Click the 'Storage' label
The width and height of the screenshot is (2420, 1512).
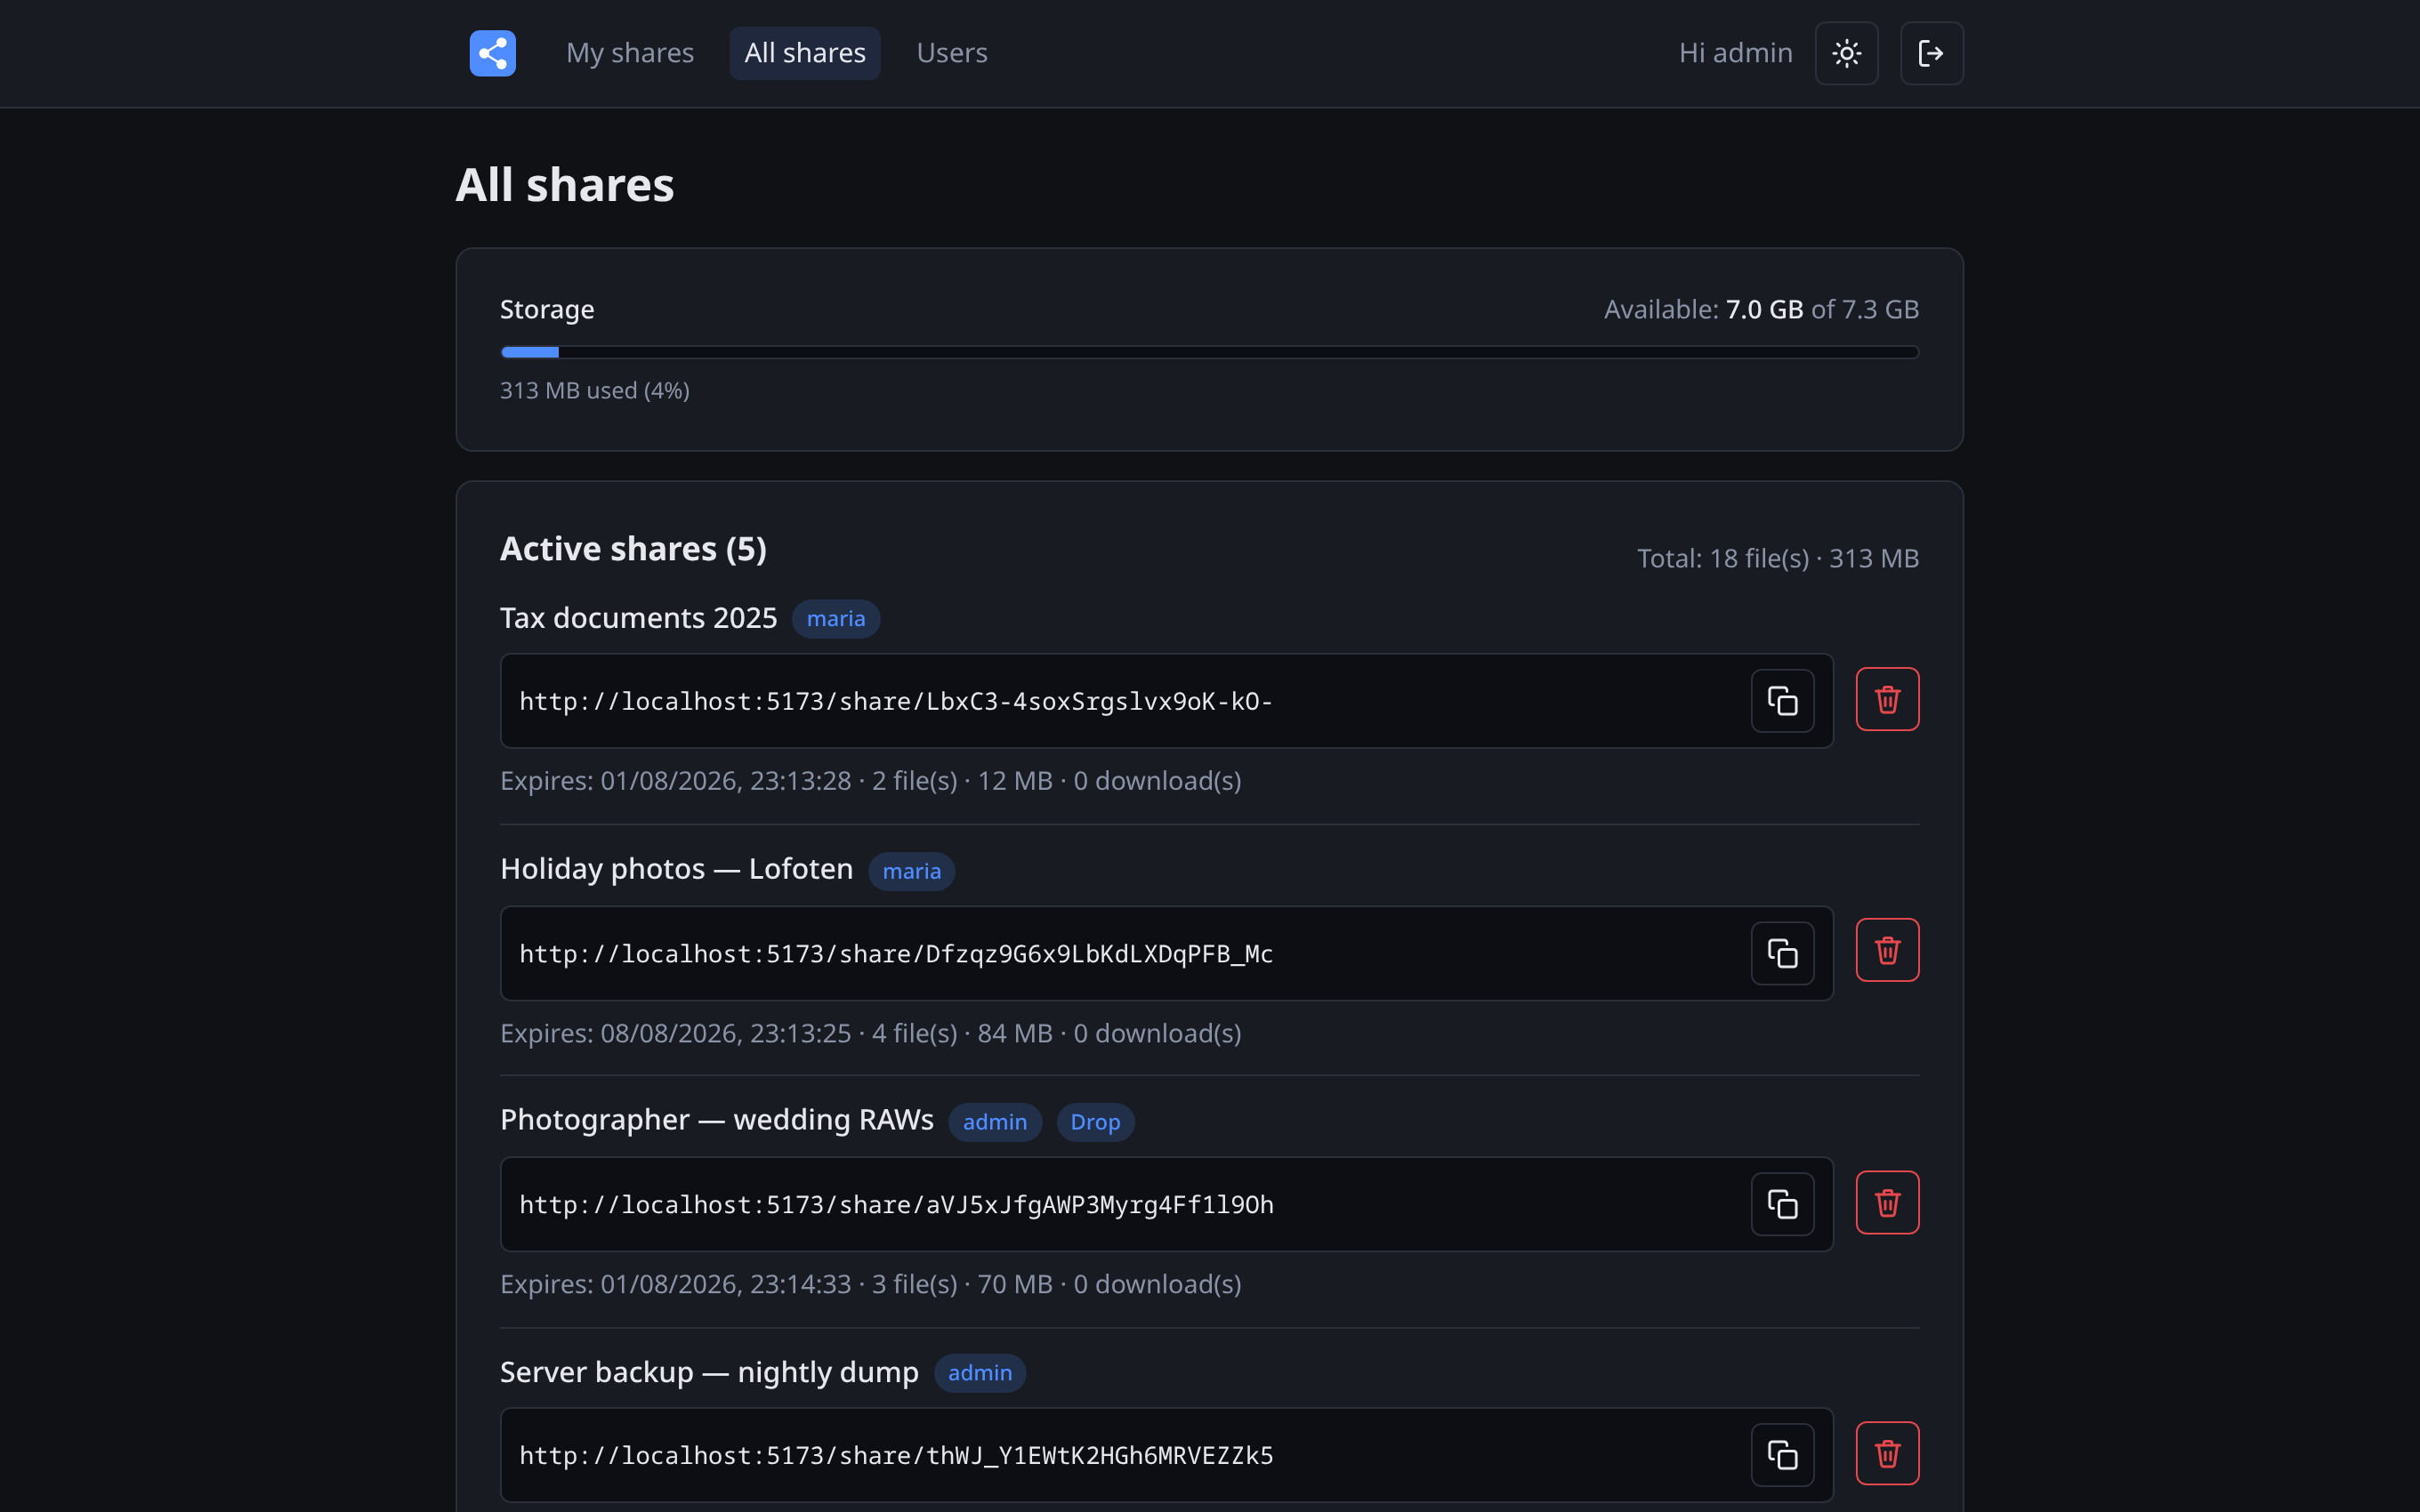547,310
